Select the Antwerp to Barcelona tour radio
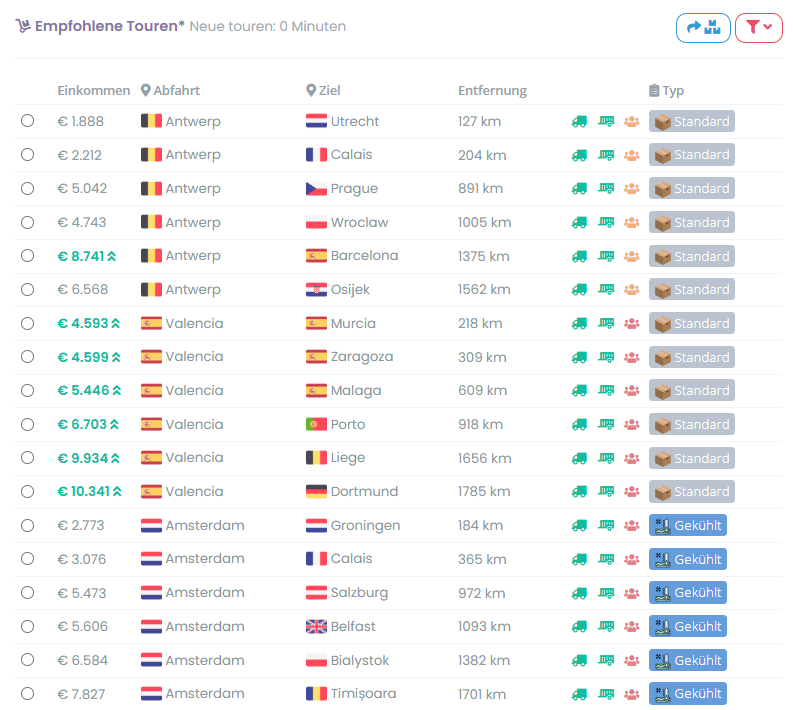The width and height of the screenshot is (793, 710). tap(28, 256)
